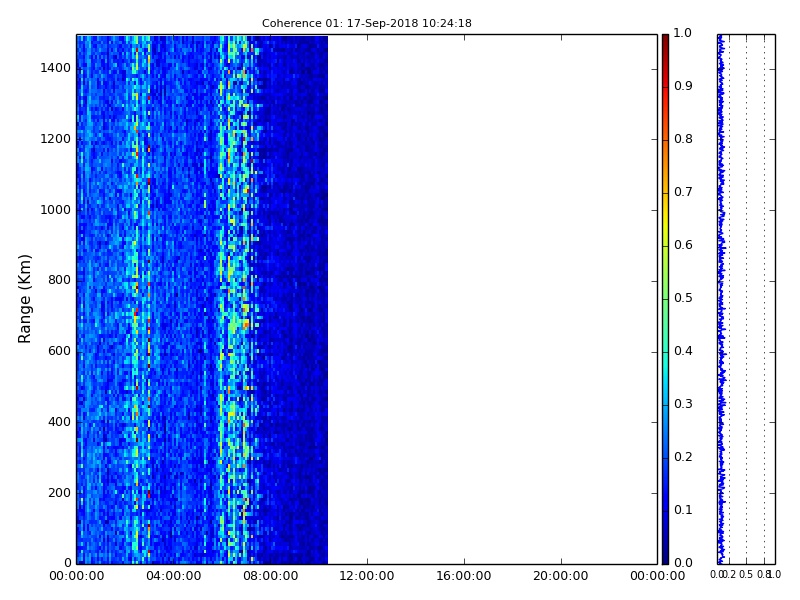Viewport: 800px width, 600px height.
Task: Click the coherence heatmap data region
Action: click(202, 299)
